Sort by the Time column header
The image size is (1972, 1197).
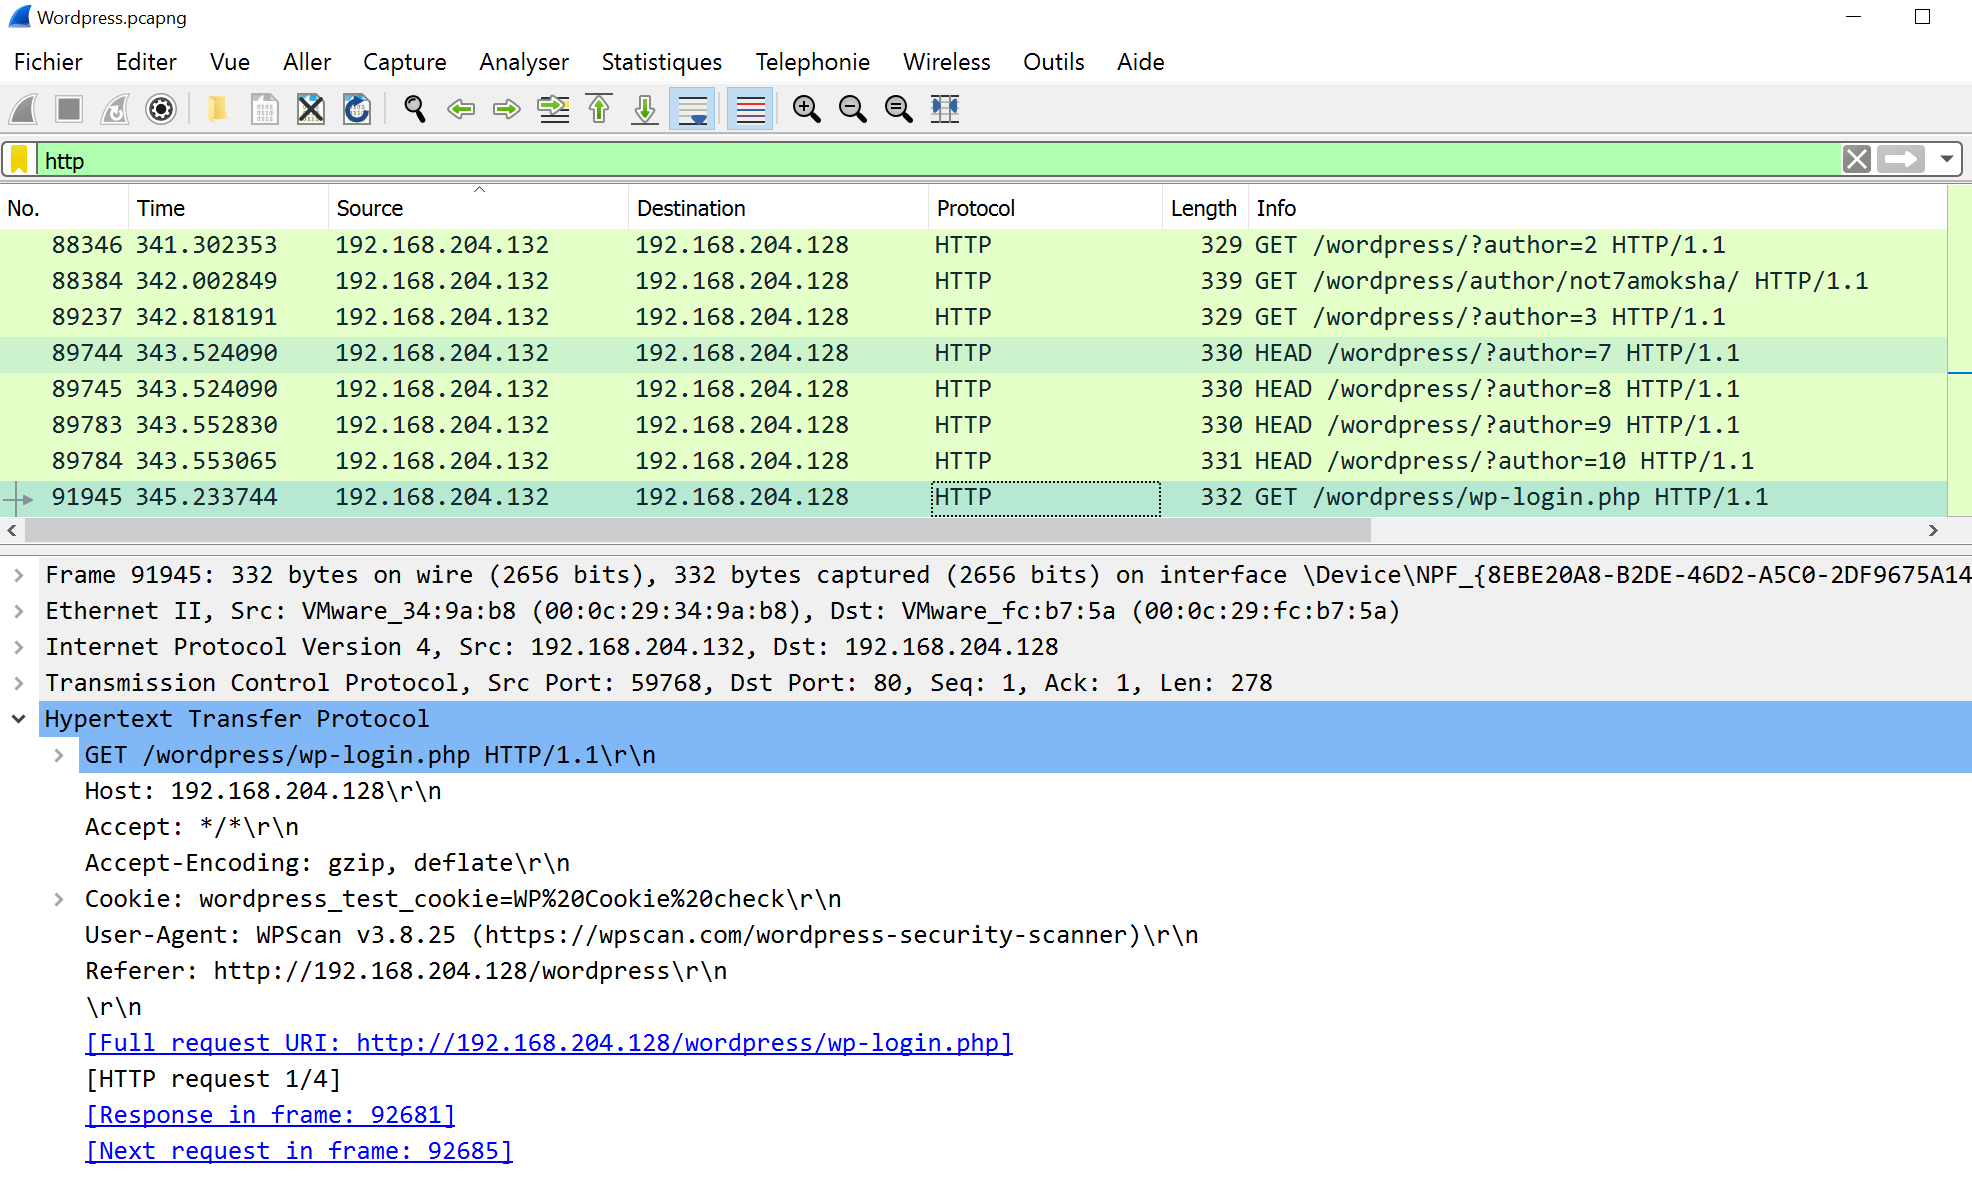pyautogui.click(x=229, y=208)
